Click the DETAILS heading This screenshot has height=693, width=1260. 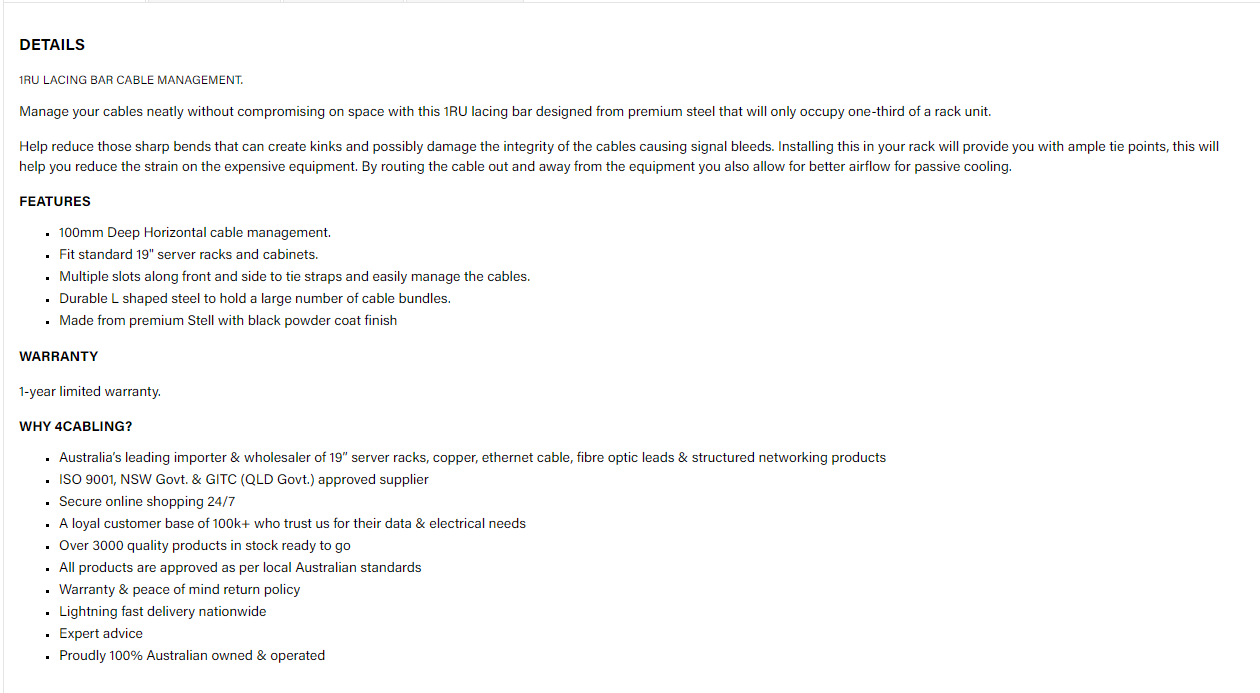(52, 45)
